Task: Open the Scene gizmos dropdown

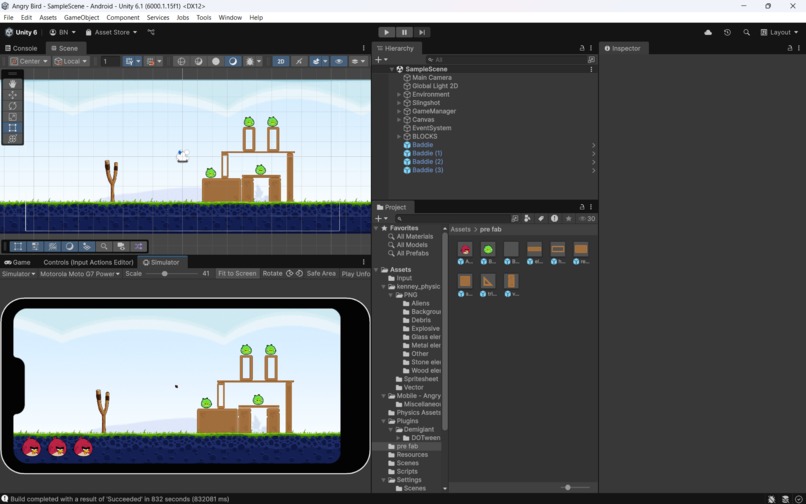Action: 358,61
